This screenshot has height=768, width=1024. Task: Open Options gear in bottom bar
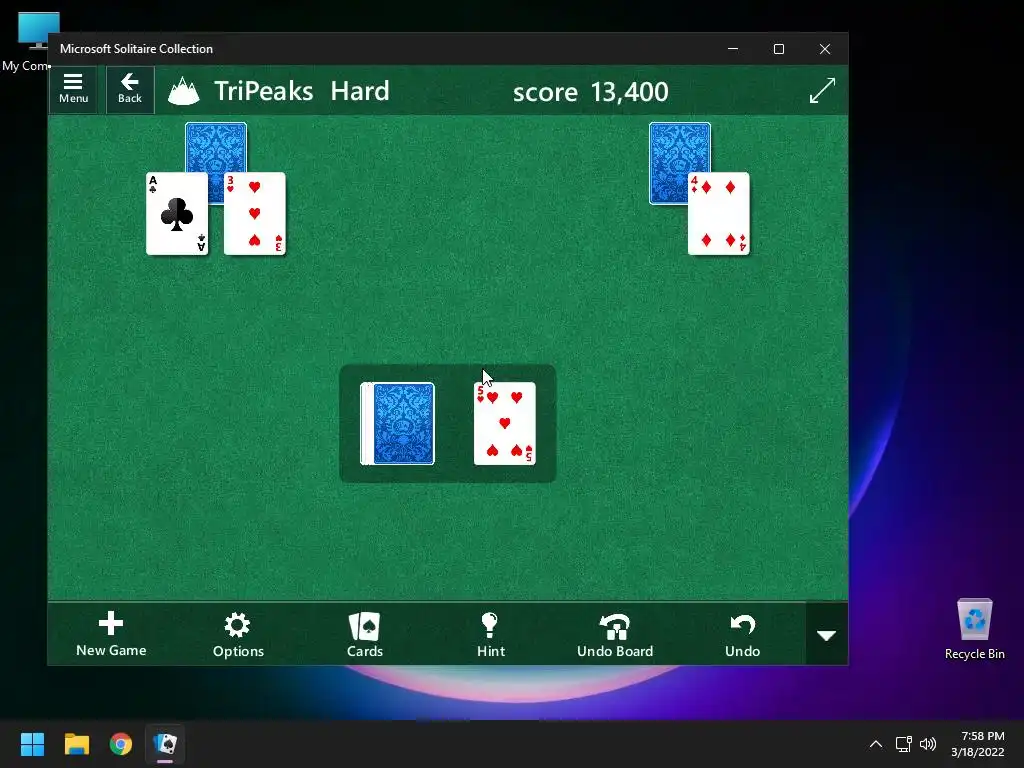tap(238, 633)
